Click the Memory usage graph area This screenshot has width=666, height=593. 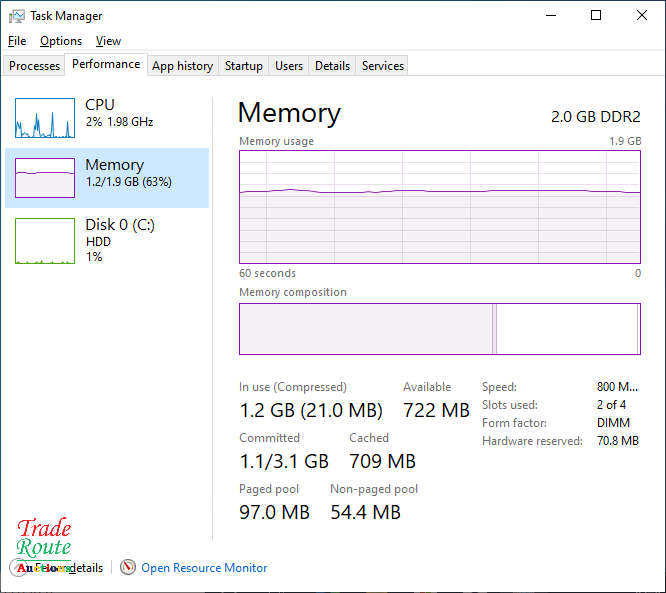tap(440, 207)
